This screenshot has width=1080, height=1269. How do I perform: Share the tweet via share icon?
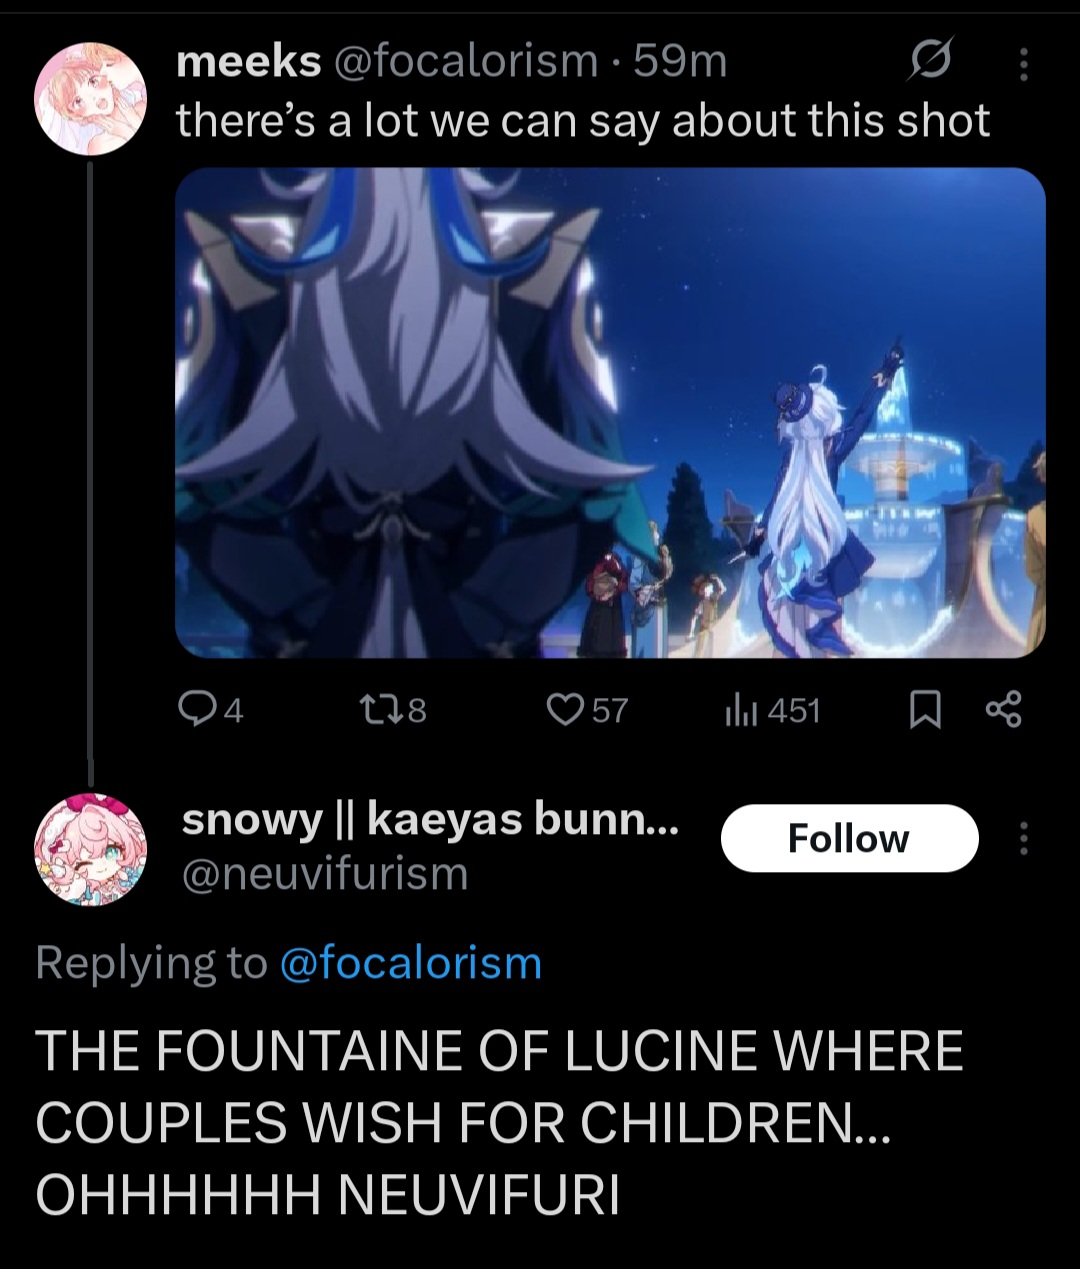click(x=1003, y=711)
